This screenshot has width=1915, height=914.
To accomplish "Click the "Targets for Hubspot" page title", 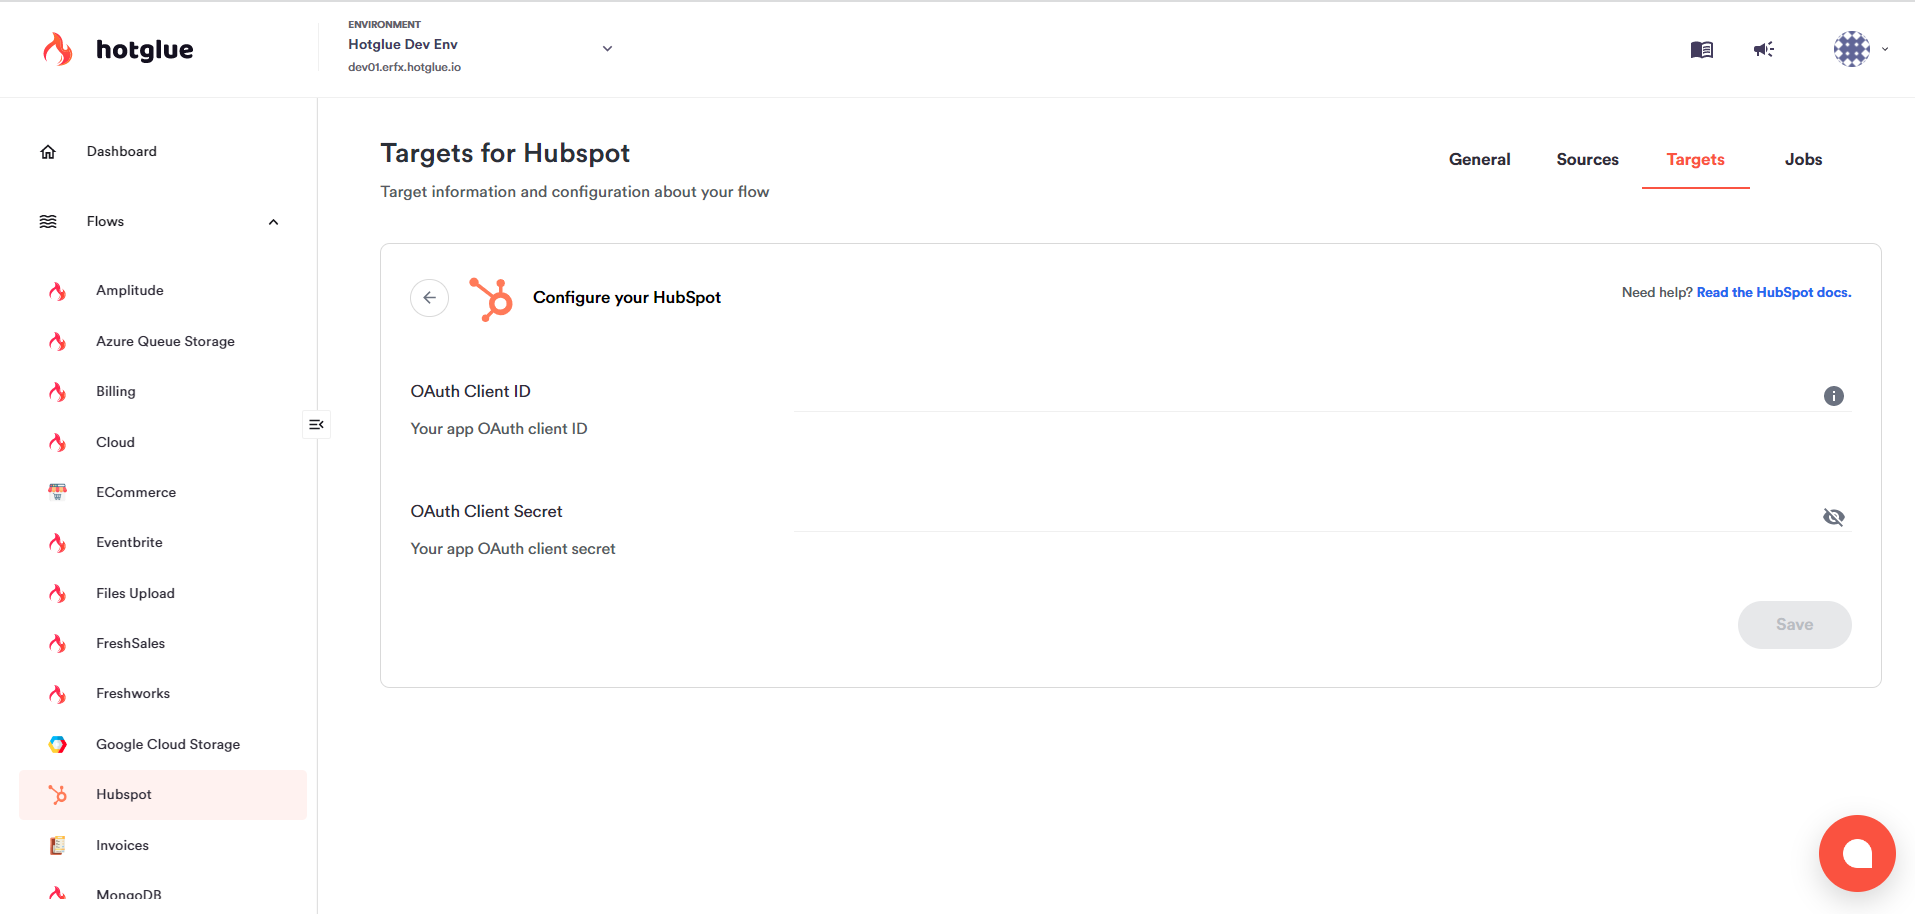I will (x=505, y=153).
